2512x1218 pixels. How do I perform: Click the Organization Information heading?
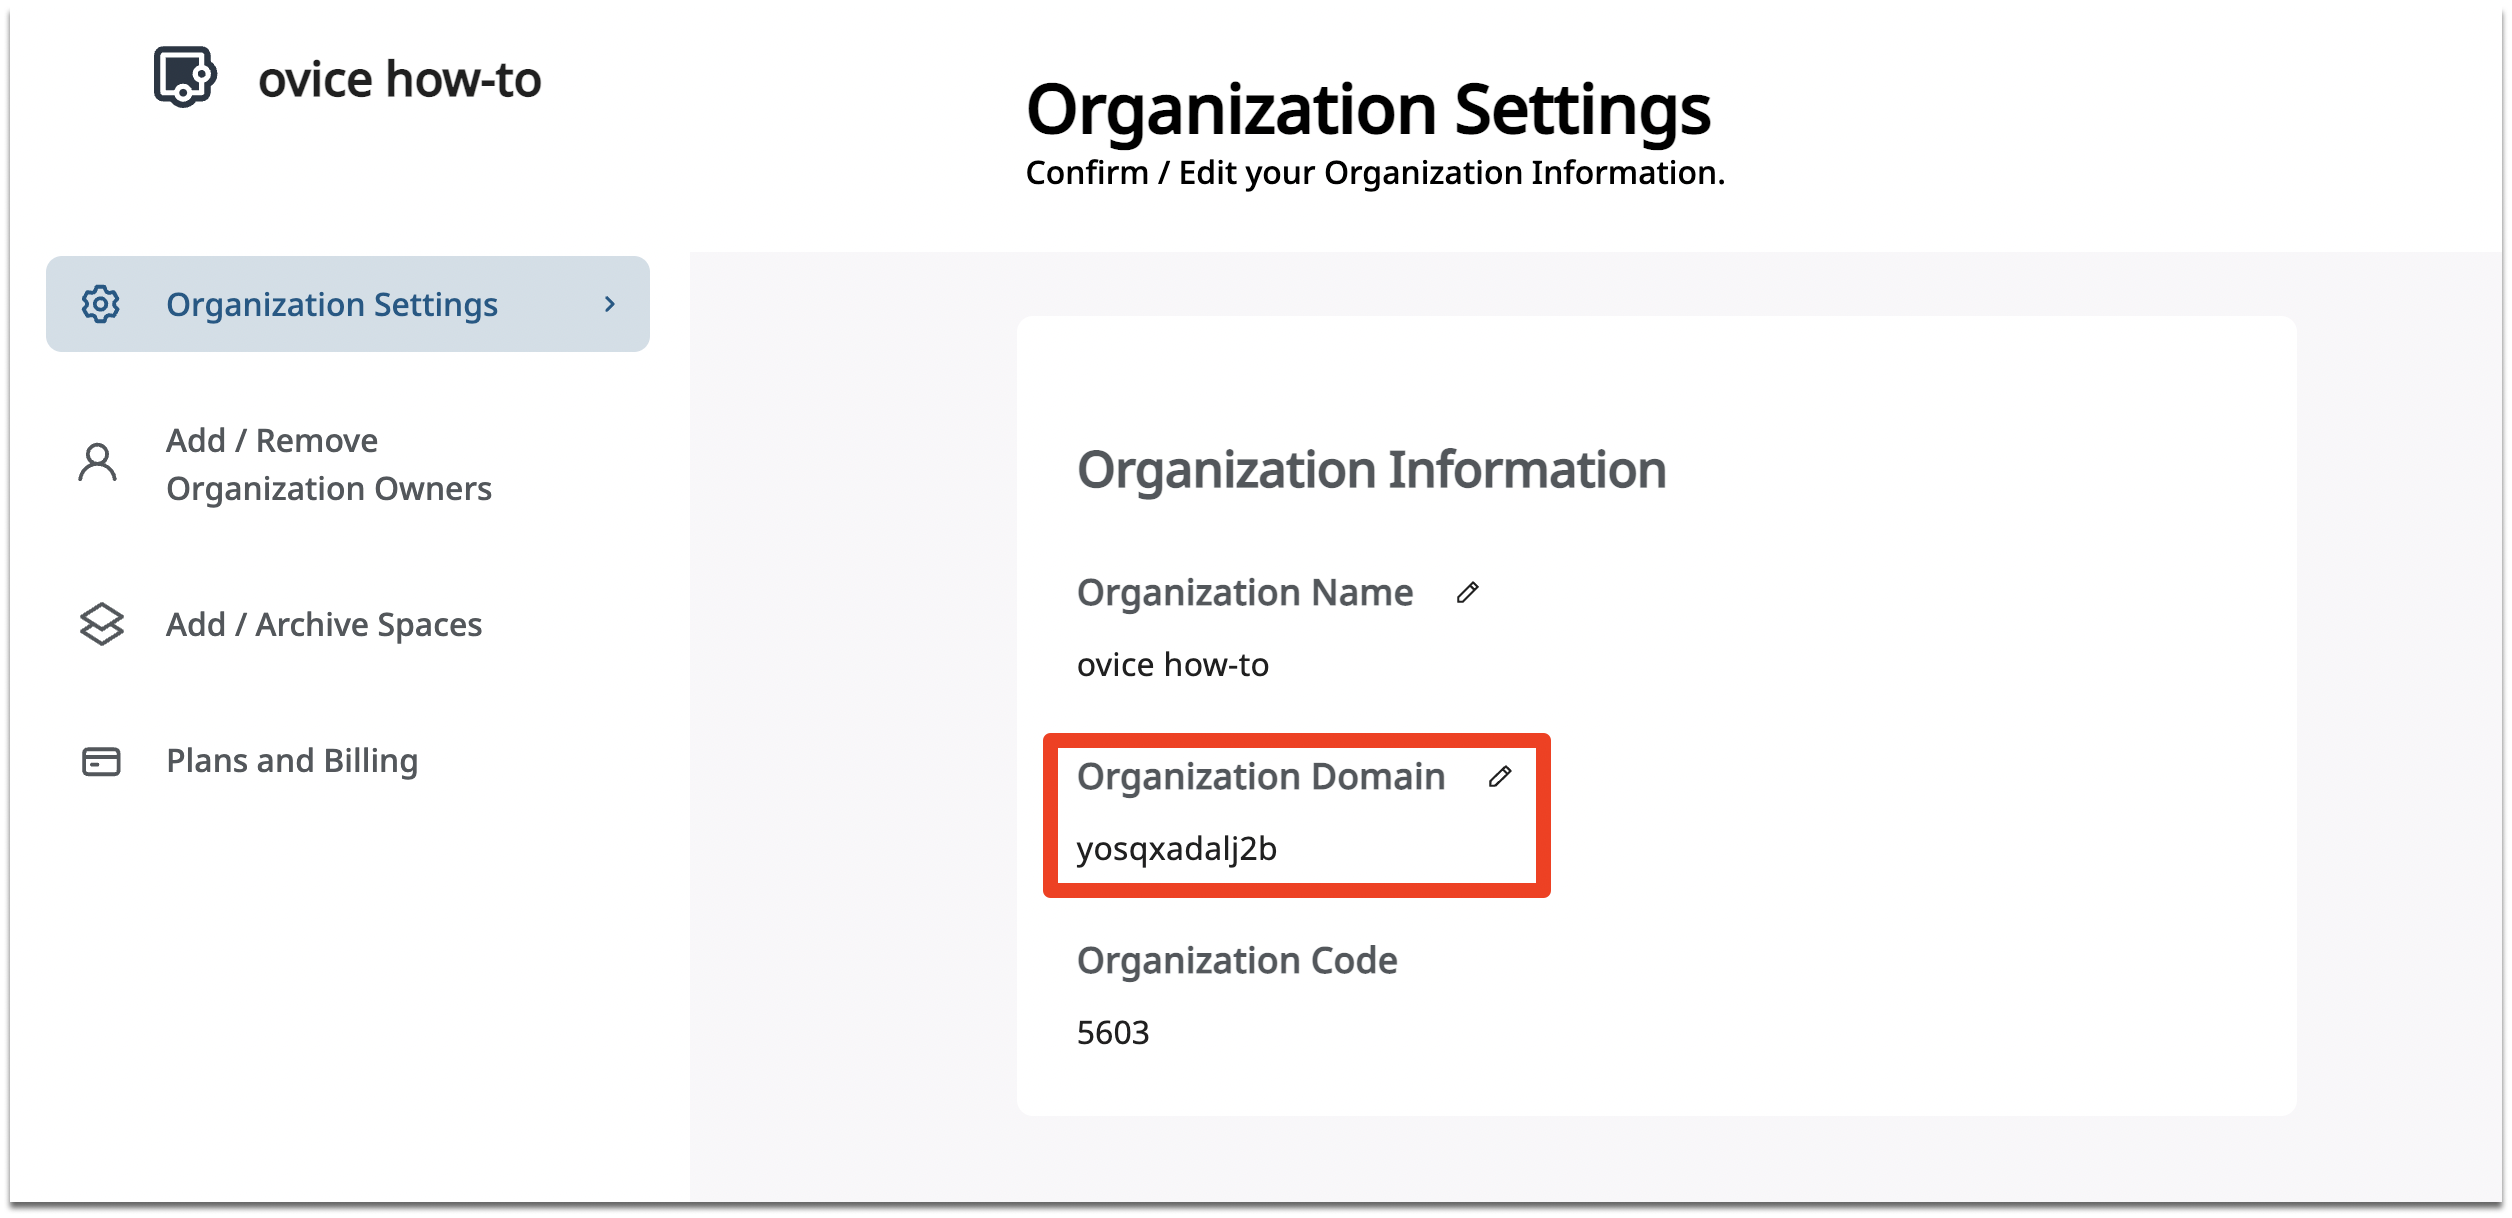point(1372,468)
